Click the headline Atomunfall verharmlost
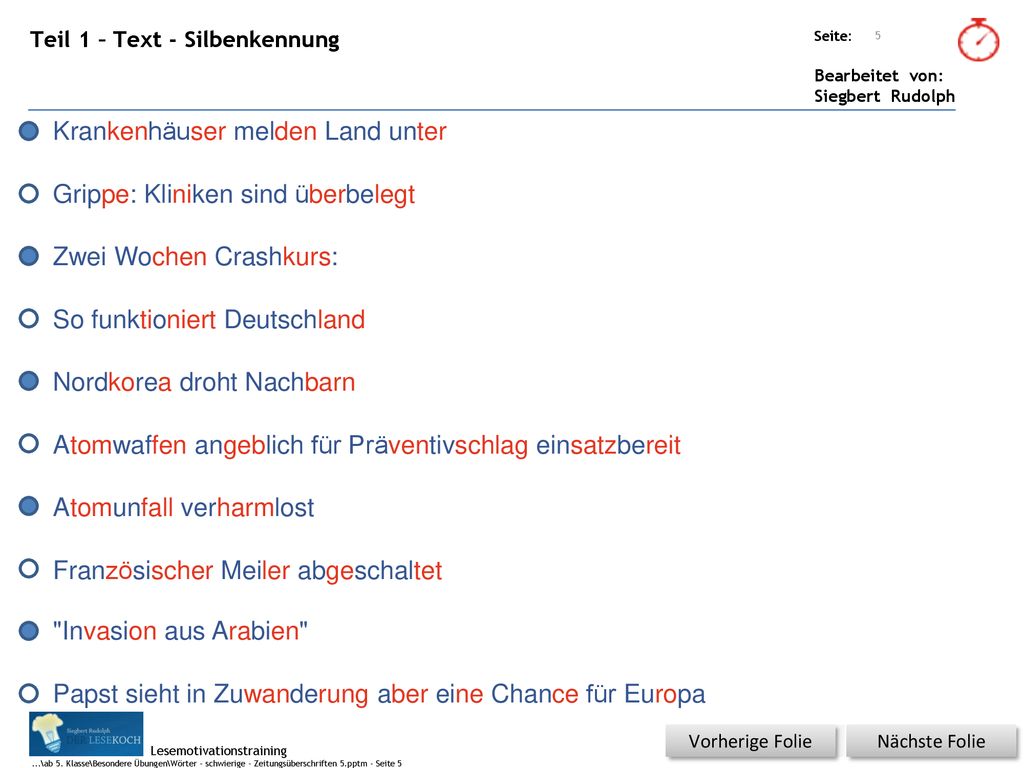Image resolution: width=1024 pixels, height=768 pixels. coord(184,507)
